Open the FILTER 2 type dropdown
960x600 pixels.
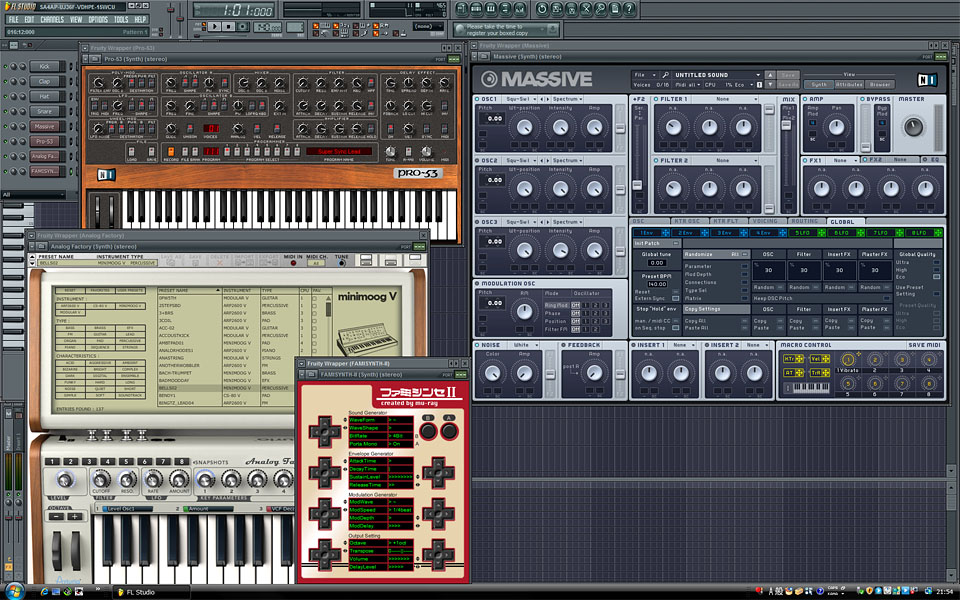[726, 160]
